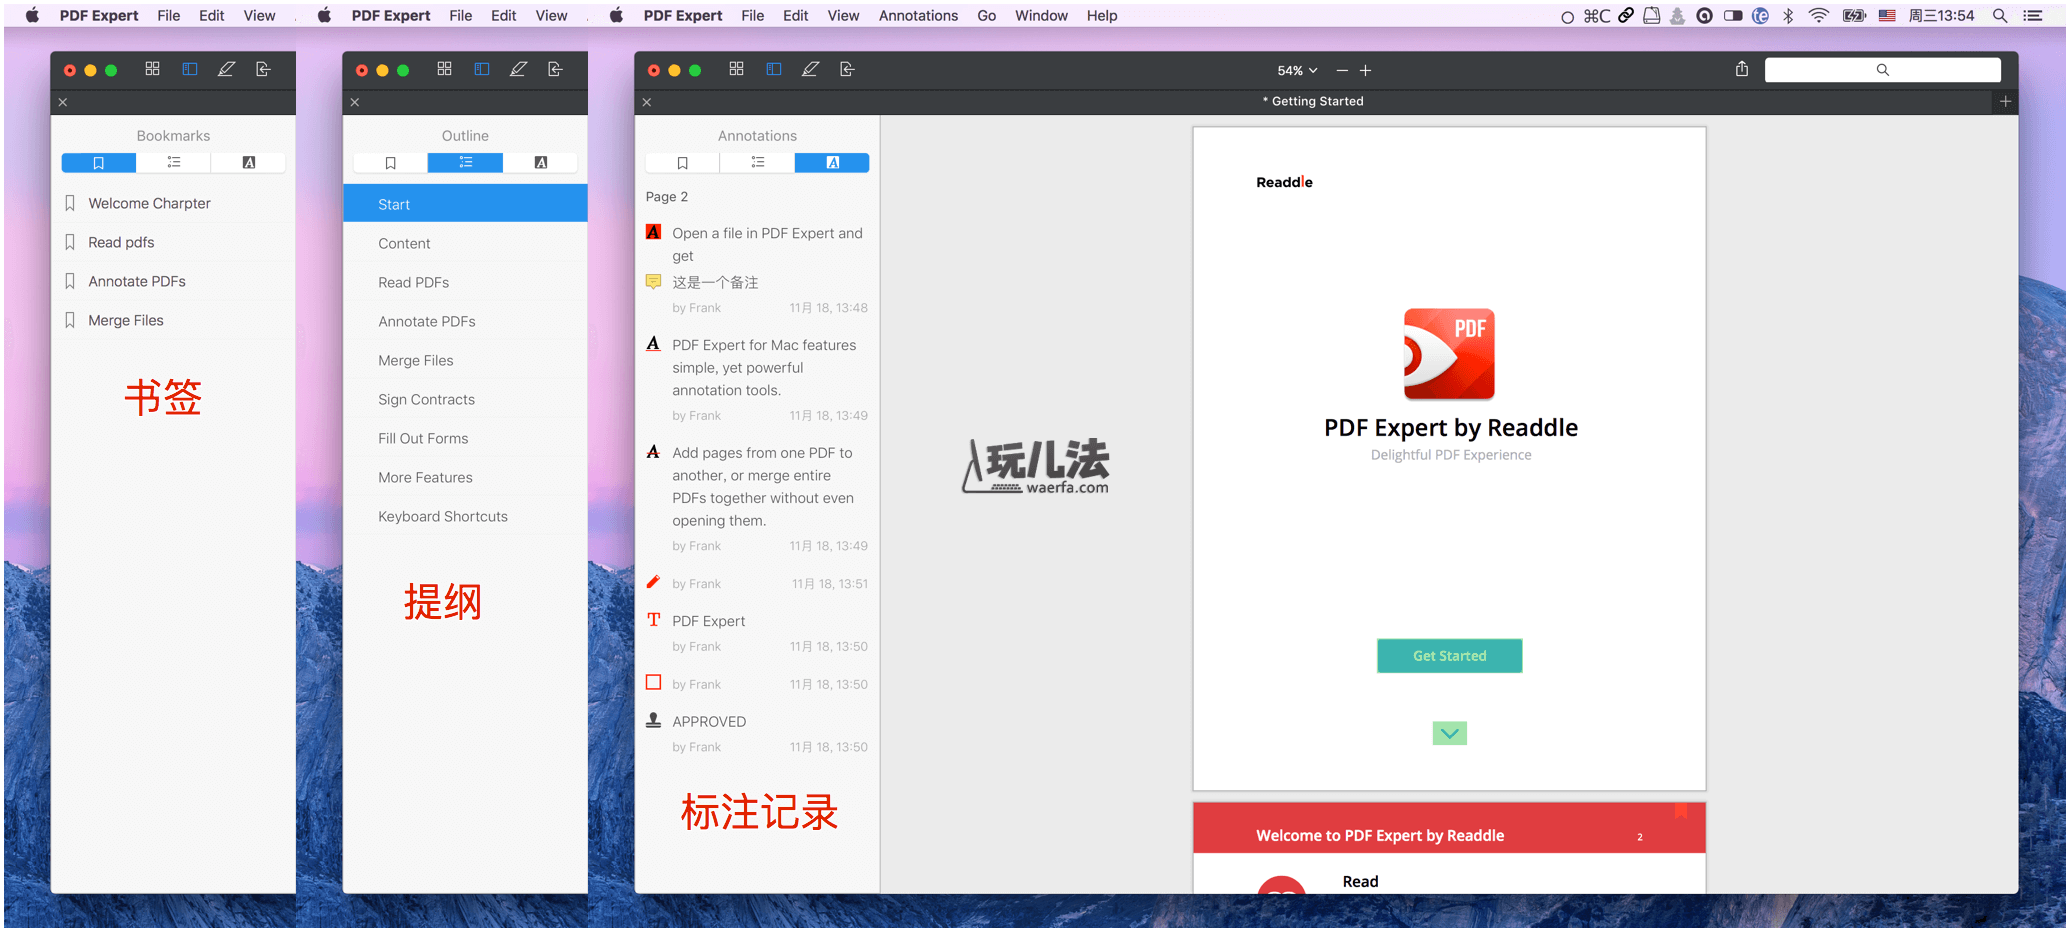Select outline list tab in Outline panel
The height and width of the screenshot is (932, 2070).
coord(466,163)
